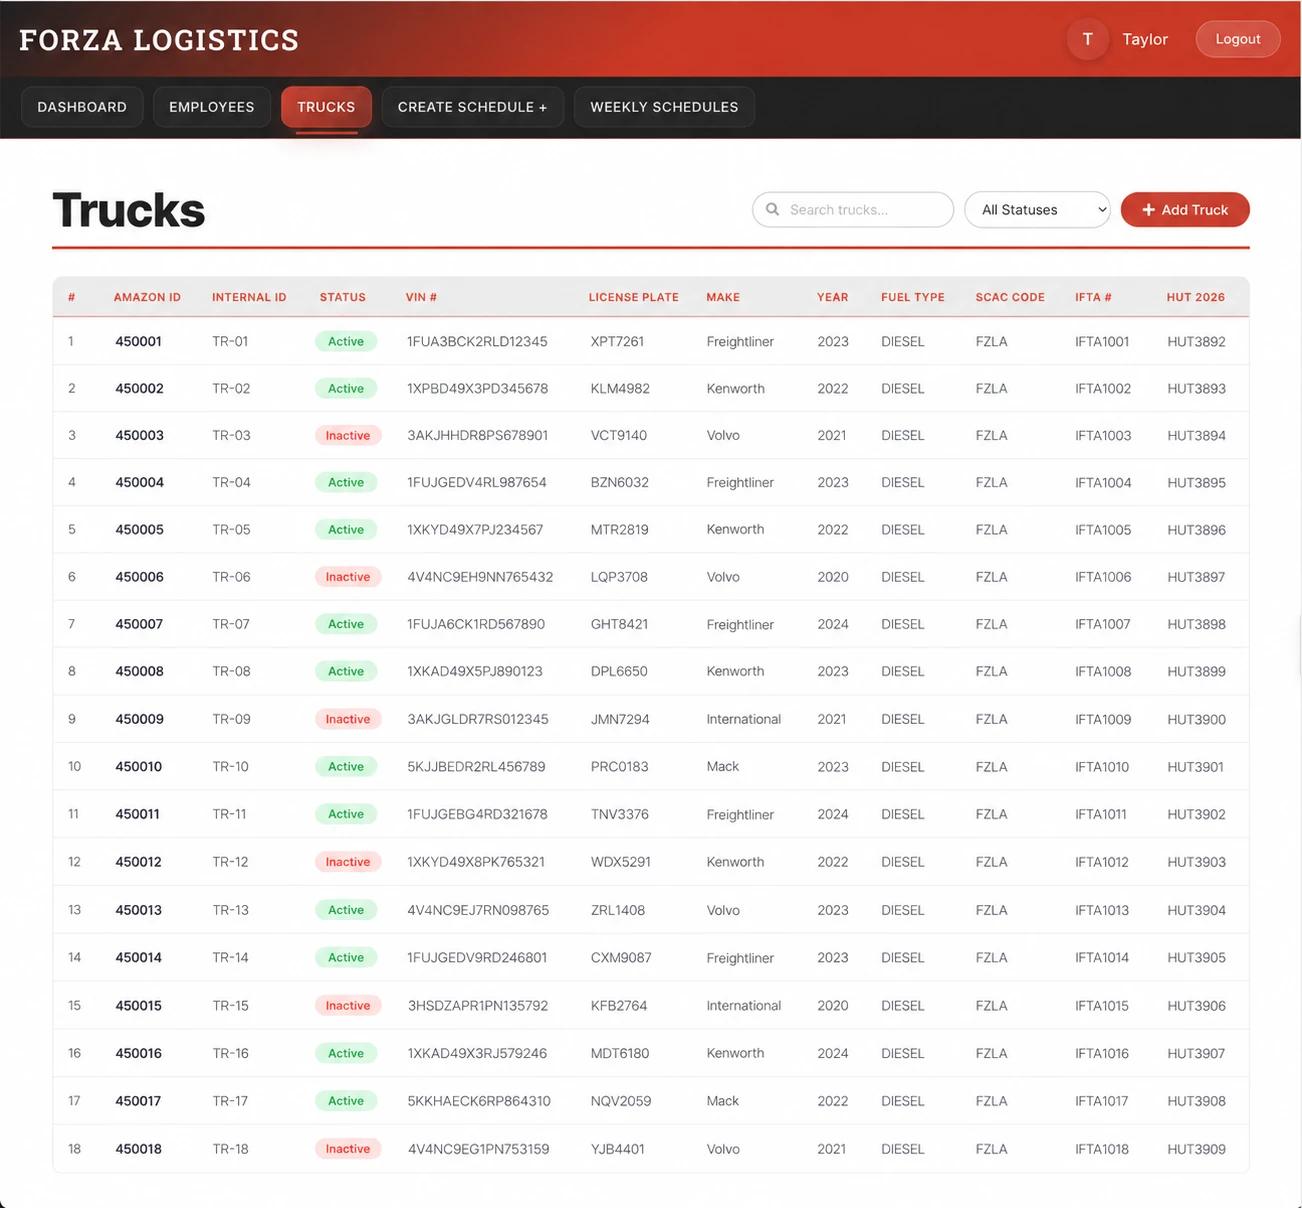This screenshot has width=1302, height=1208.
Task: Click the Taylor username text
Action: tap(1145, 39)
